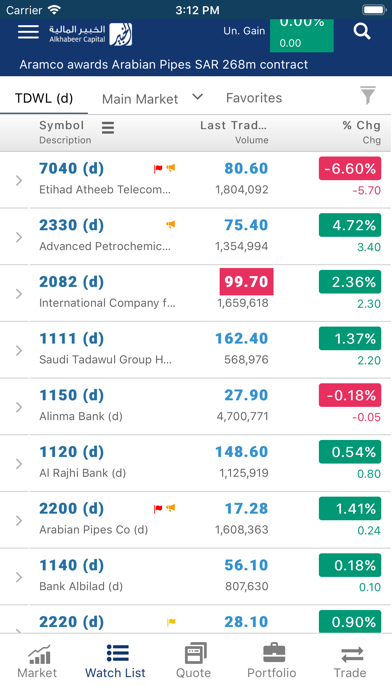Open the Trade arrows icon

(x=352, y=655)
